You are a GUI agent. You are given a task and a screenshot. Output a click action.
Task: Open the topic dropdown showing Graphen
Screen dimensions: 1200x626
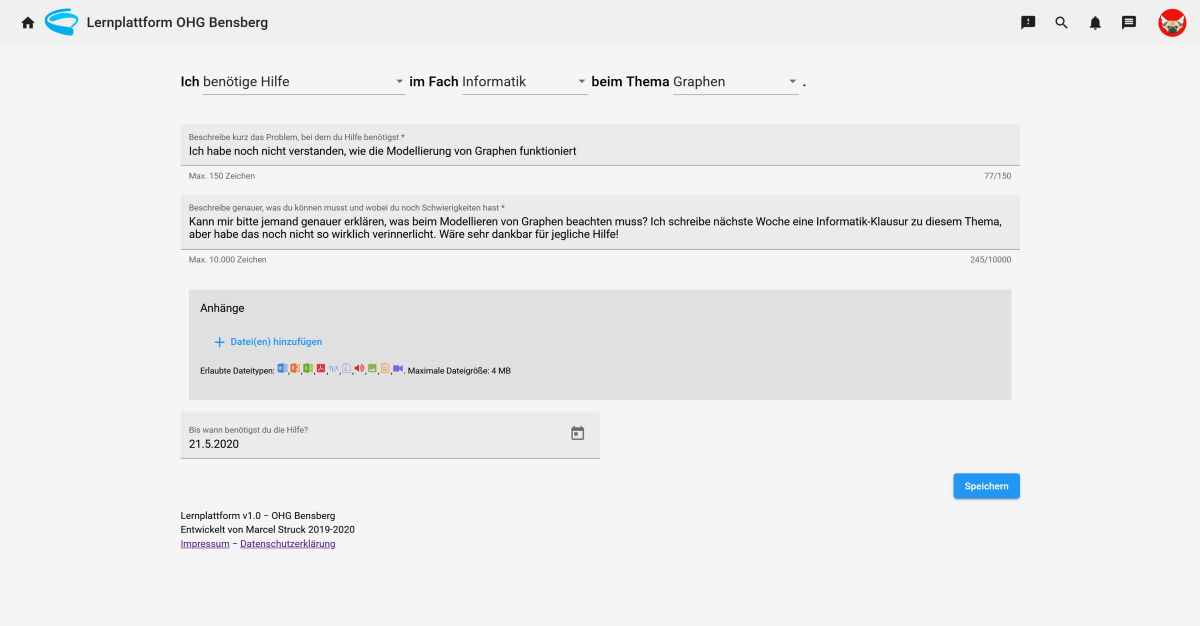(x=736, y=82)
